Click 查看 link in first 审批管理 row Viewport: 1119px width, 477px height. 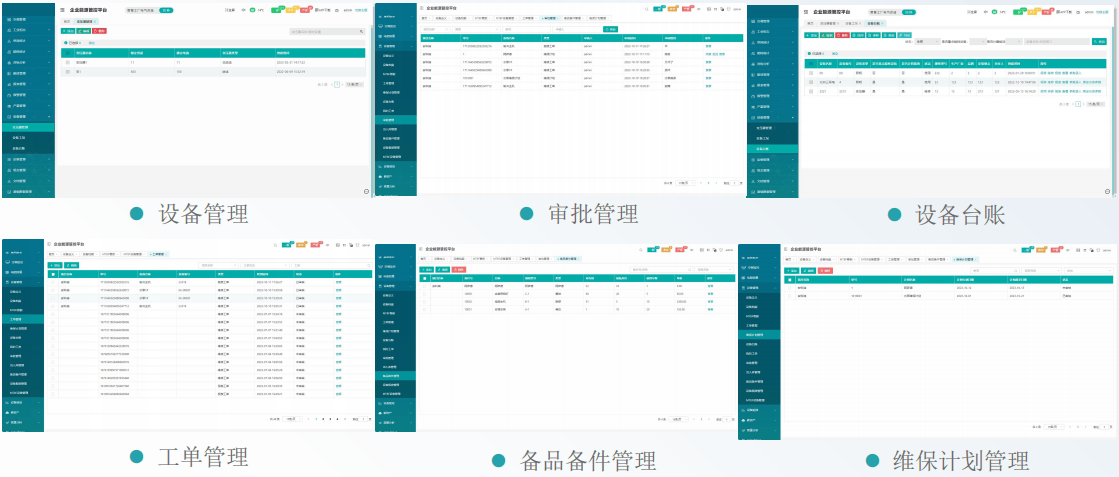point(709,46)
